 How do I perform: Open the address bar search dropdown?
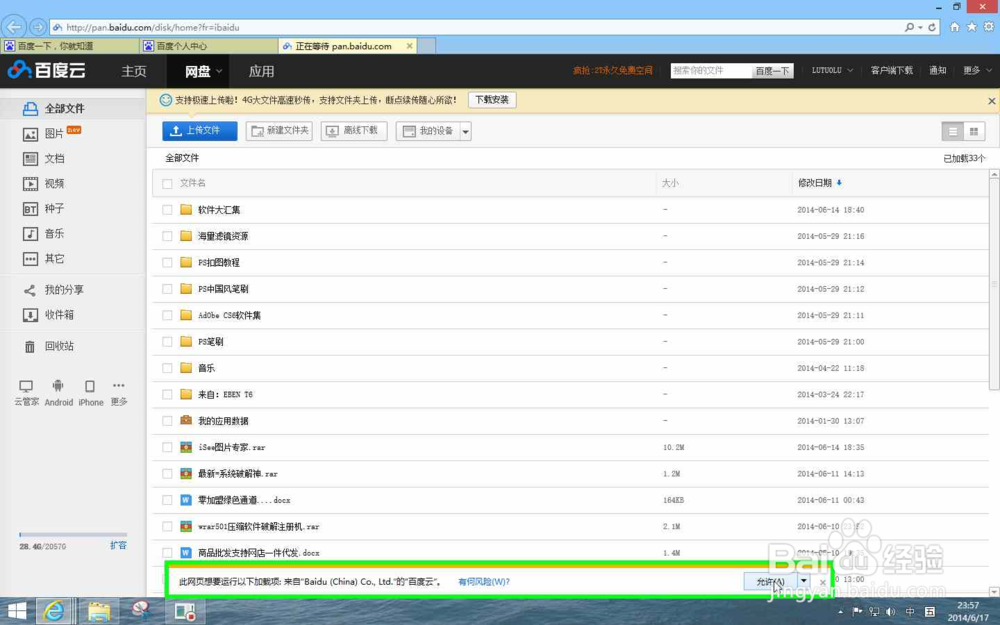pos(920,27)
